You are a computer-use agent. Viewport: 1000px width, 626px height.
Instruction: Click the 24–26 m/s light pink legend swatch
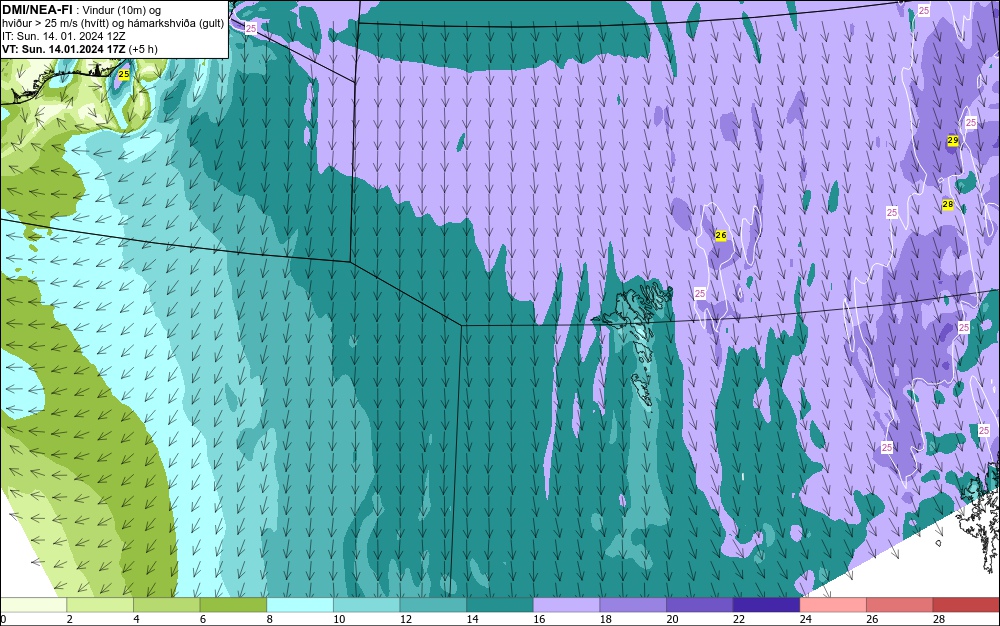(833, 605)
